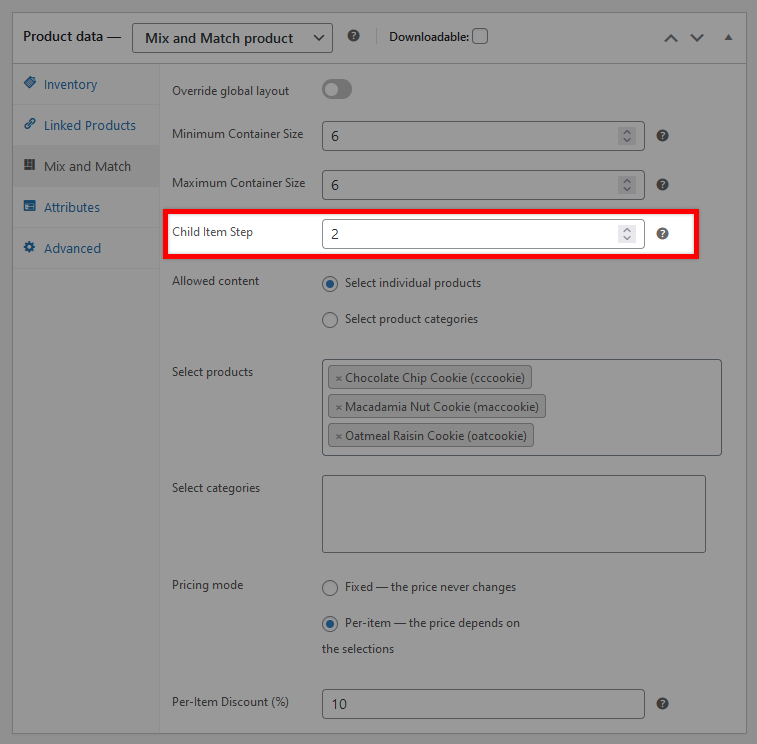Click the Child Item Step field
Viewport: 757px width, 744px height.
483,234
